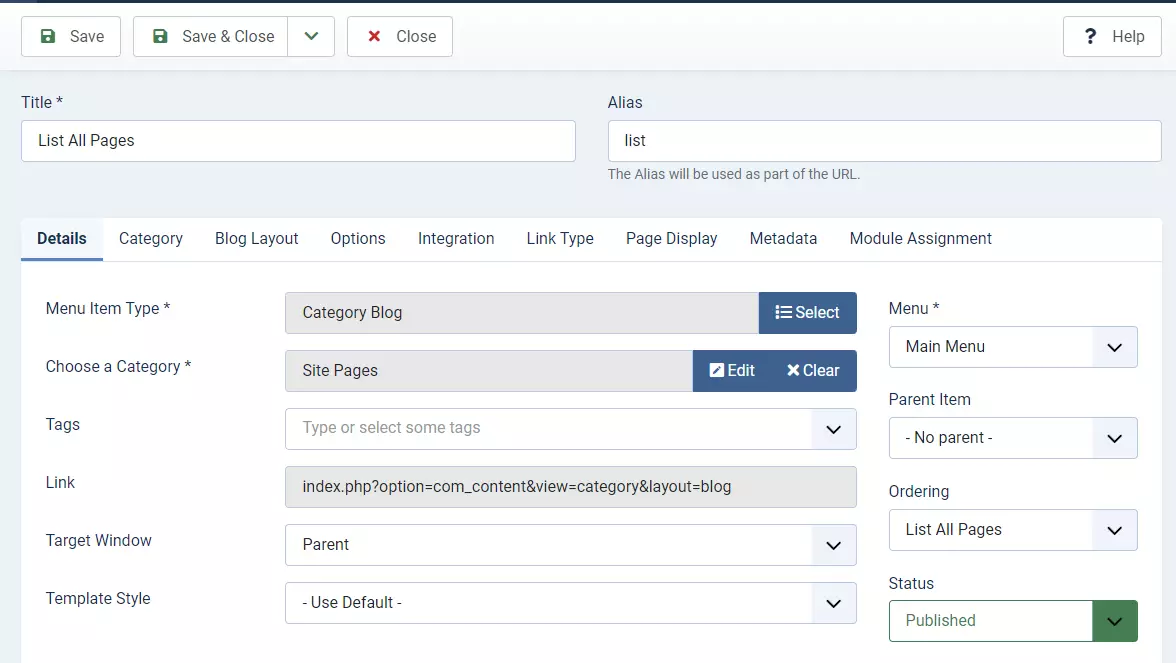Click the question mark icon on Help
Viewport: 1176px width, 663px height.
[1090, 36]
